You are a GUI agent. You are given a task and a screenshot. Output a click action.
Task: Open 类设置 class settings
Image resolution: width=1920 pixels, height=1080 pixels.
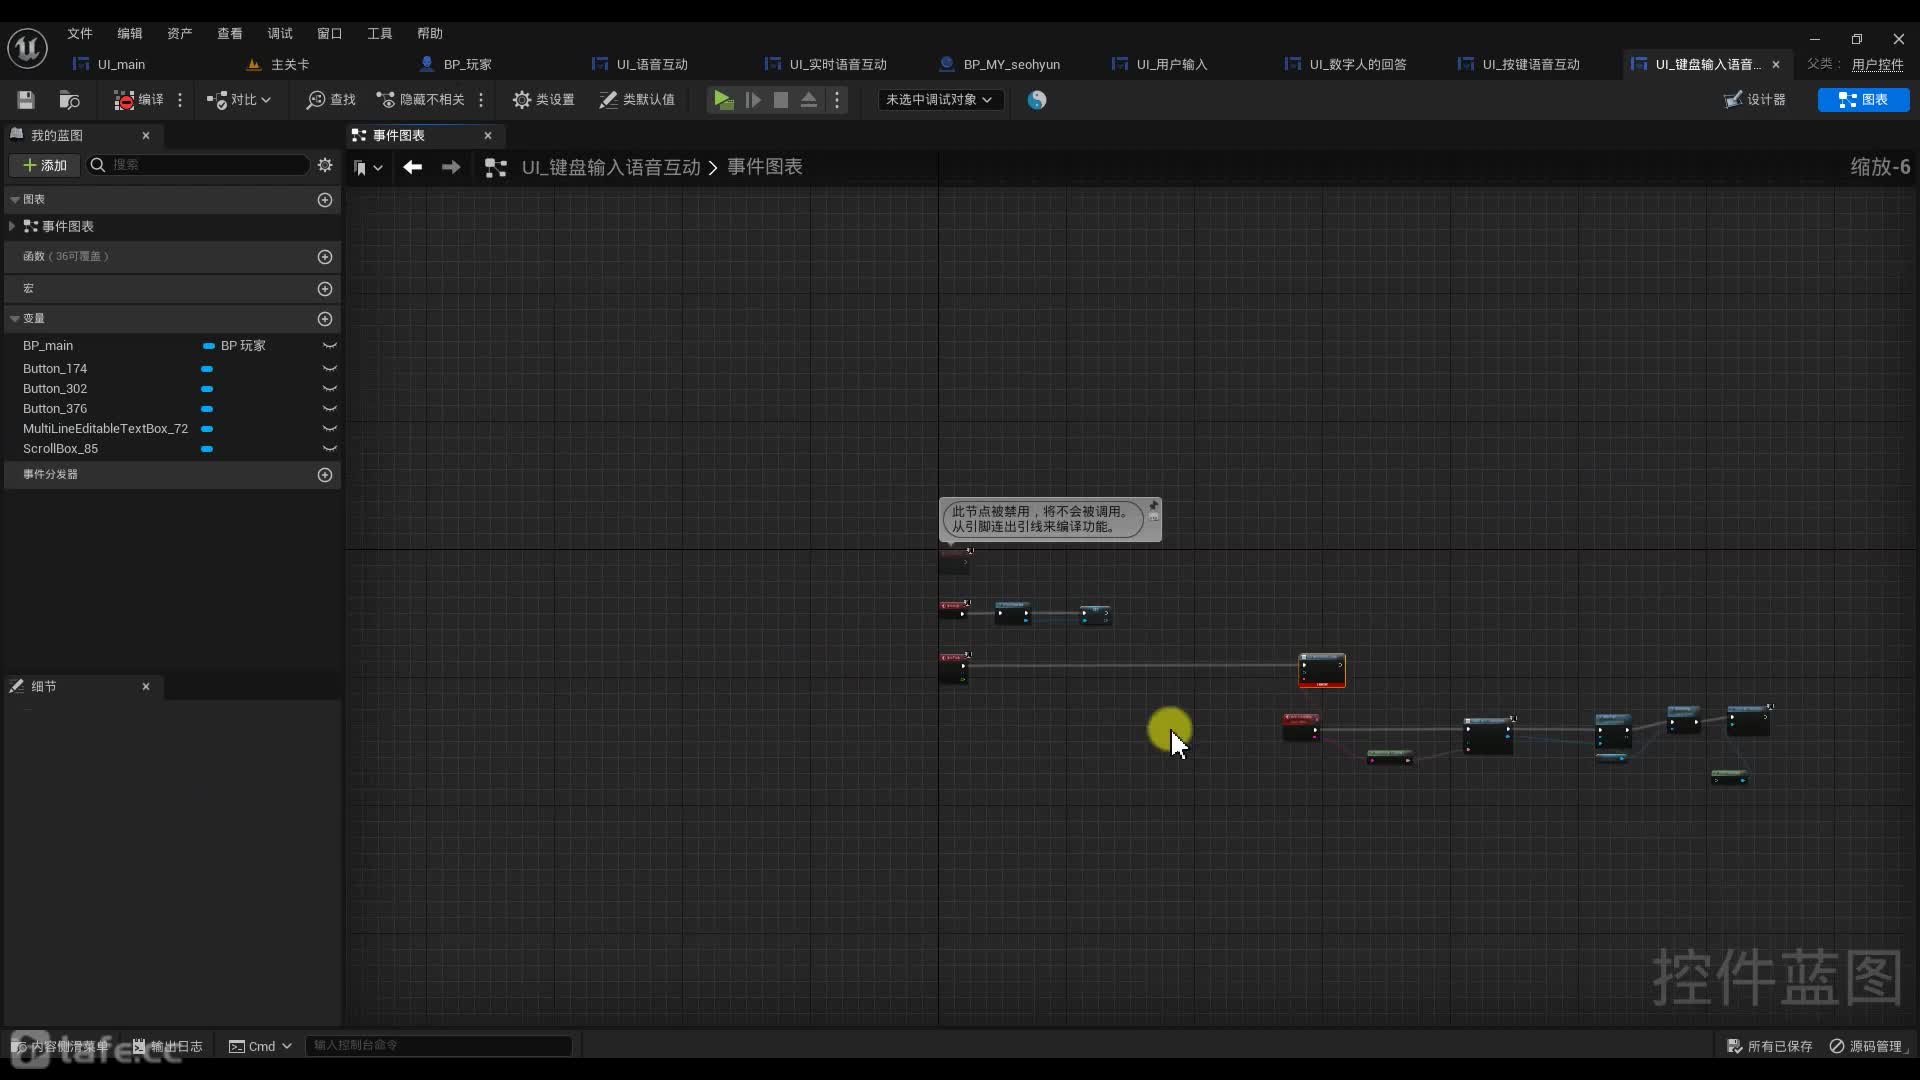tap(543, 100)
